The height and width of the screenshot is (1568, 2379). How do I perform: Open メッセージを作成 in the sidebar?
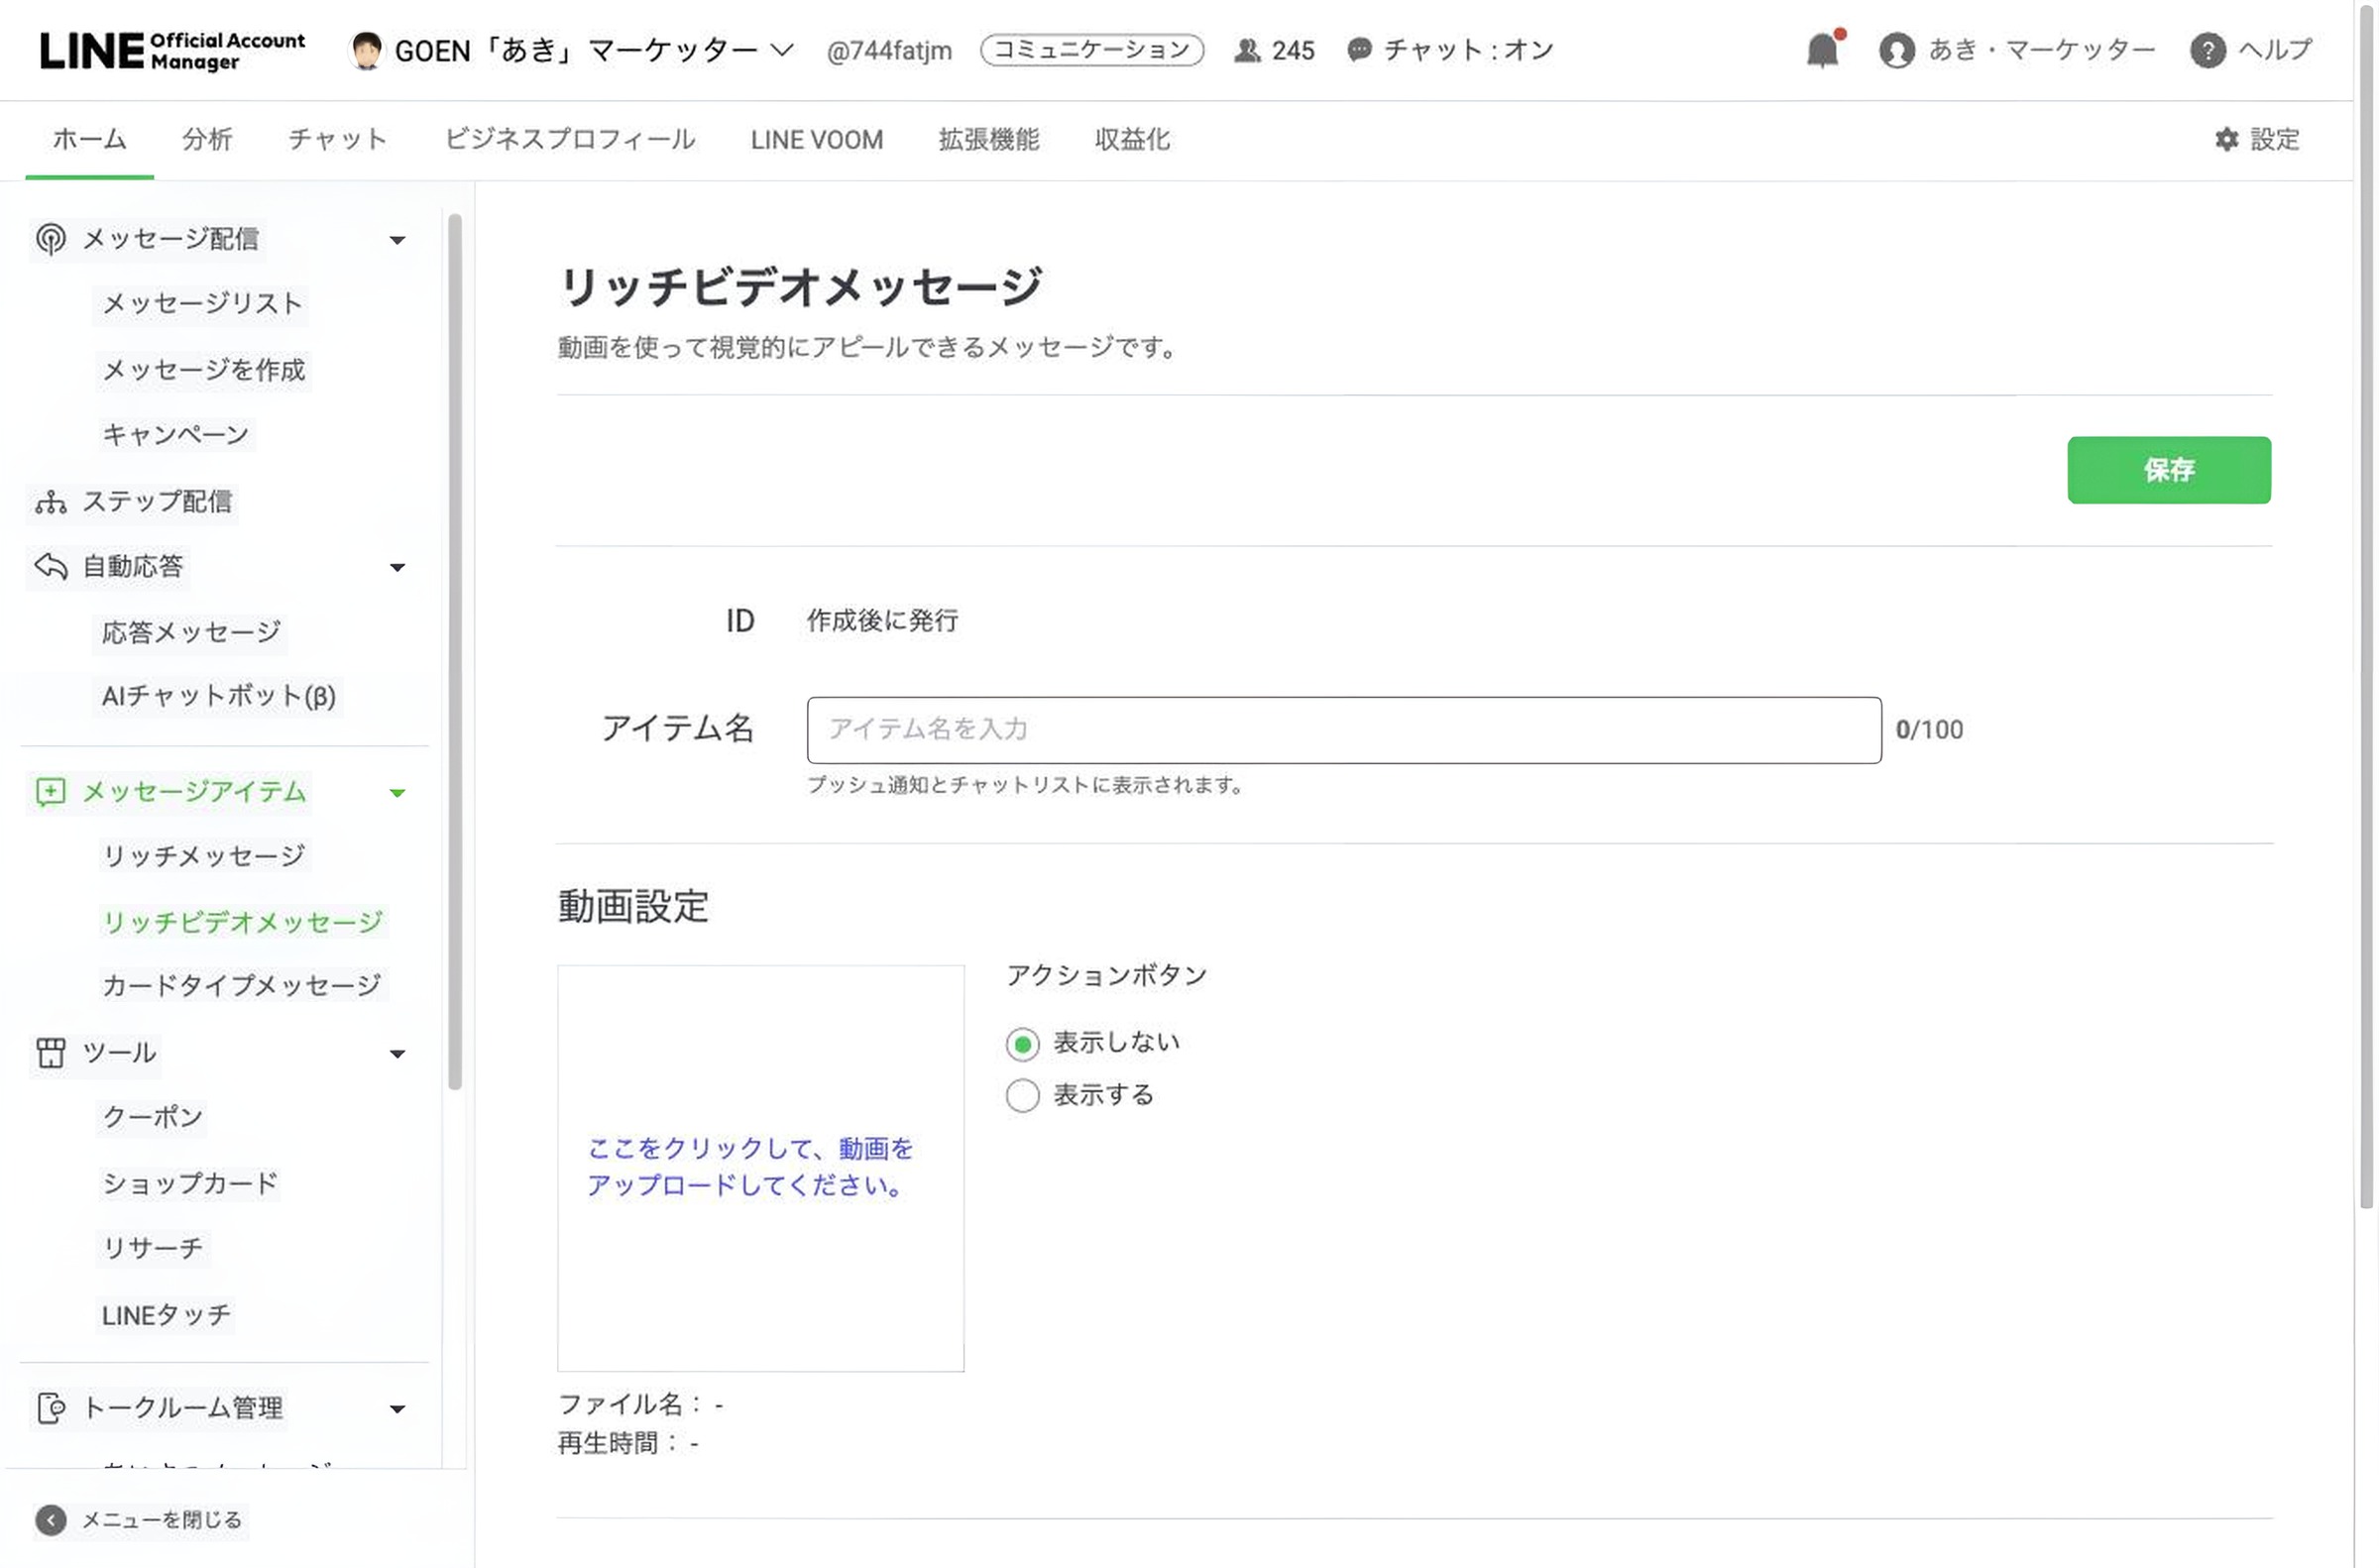tap(204, 370)
